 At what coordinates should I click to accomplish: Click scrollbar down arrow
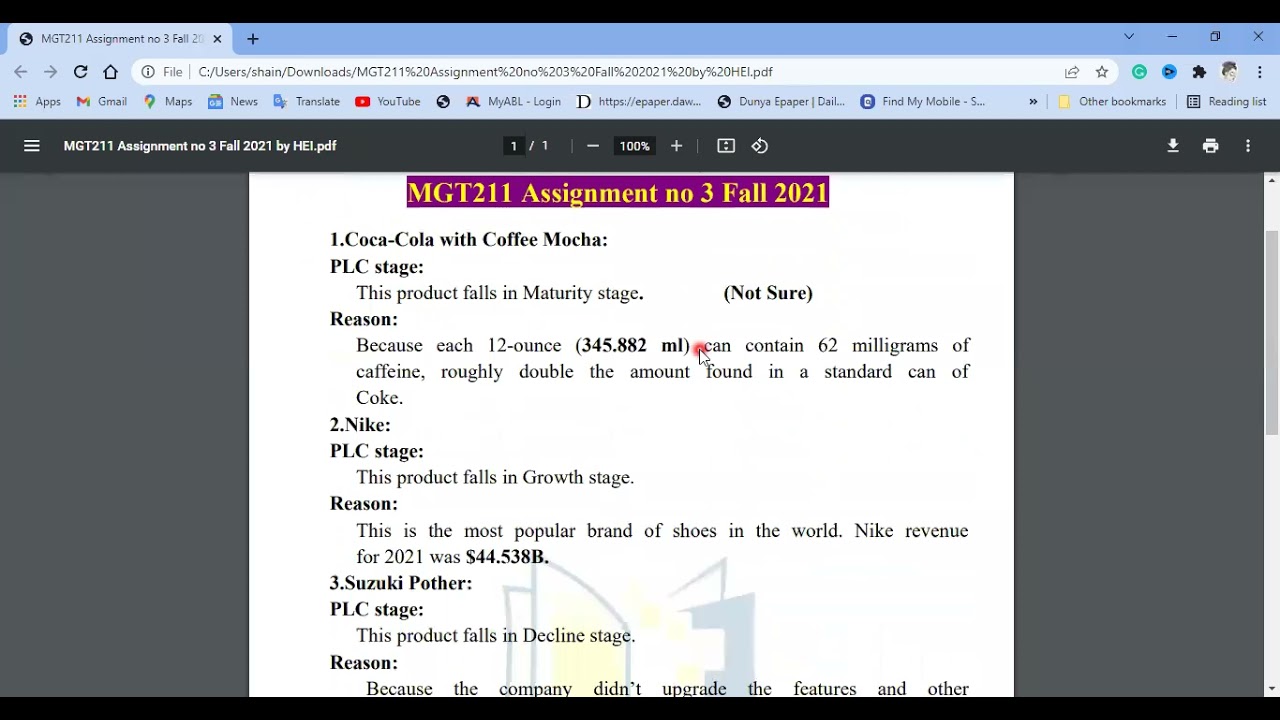pyautogui.click(x=1271, y=689)
